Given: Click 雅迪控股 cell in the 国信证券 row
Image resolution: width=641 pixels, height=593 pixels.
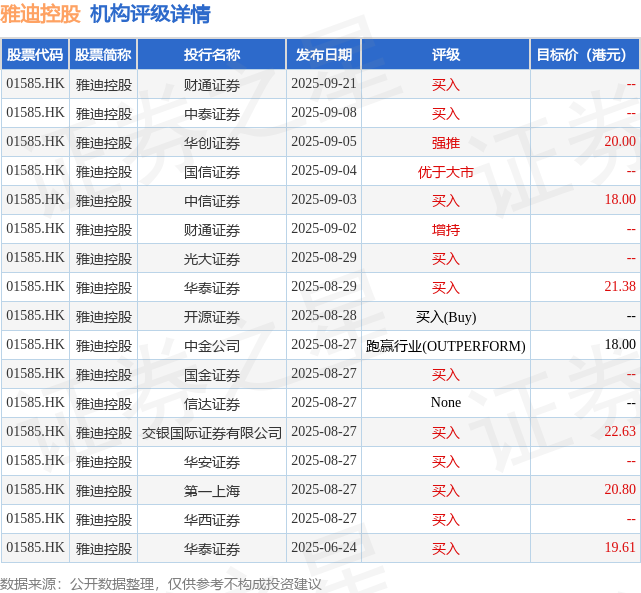Looking at the screenshot, I should coord(103,172).
